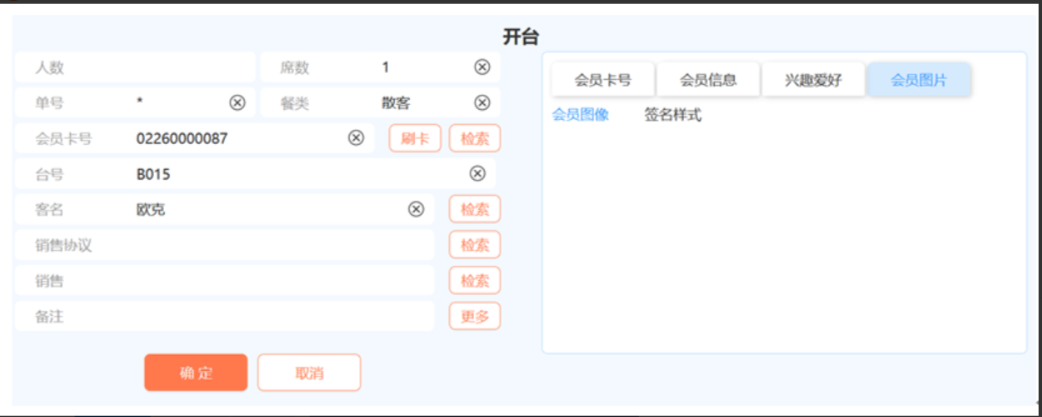
Task: Search 销售协议 using its 检索 button
Action: (x=474, y=245)
